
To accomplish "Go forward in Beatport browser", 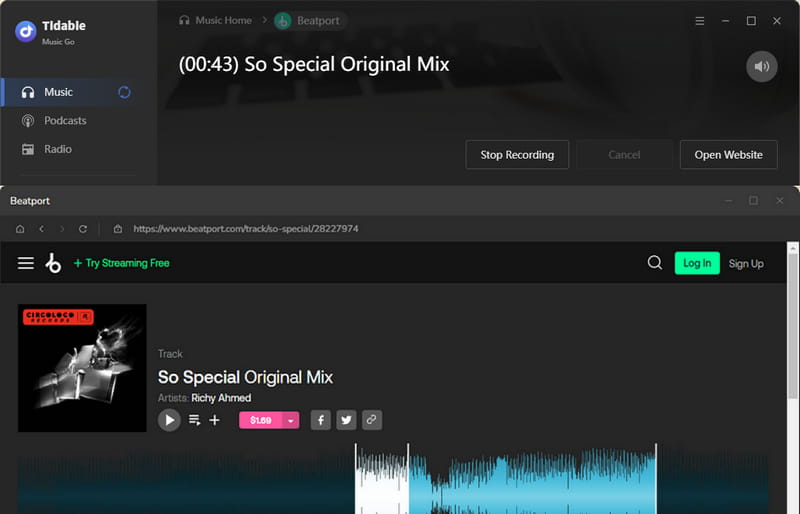I will coord(62,229).
